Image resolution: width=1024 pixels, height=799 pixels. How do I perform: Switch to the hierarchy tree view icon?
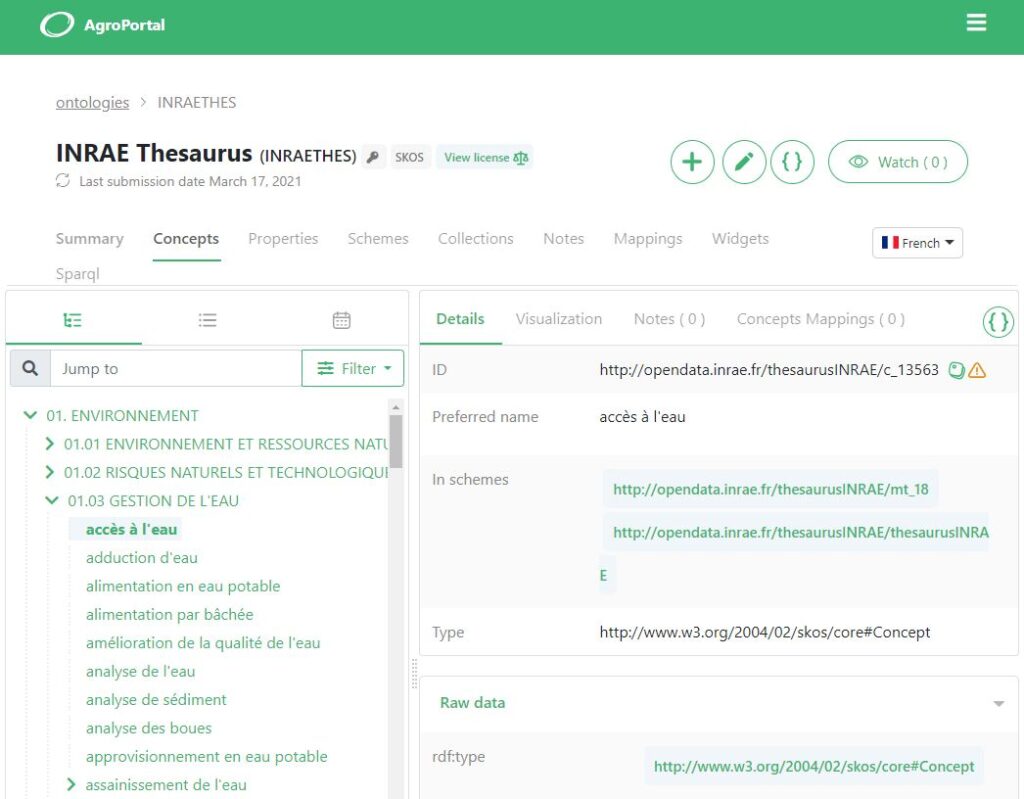(73, 320)
